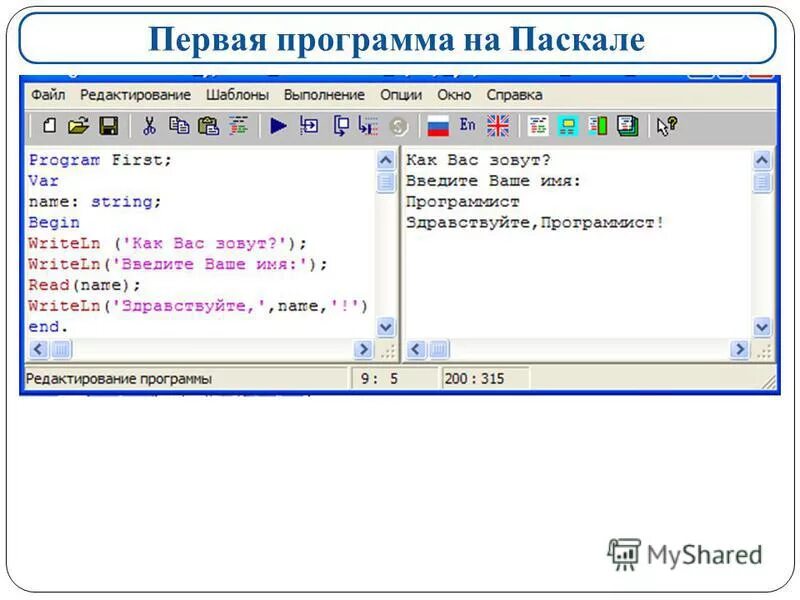Click the code editor's scroll left arrow
Screen dimensions: 800x600
pyautogui.click(x=38, y=349)
